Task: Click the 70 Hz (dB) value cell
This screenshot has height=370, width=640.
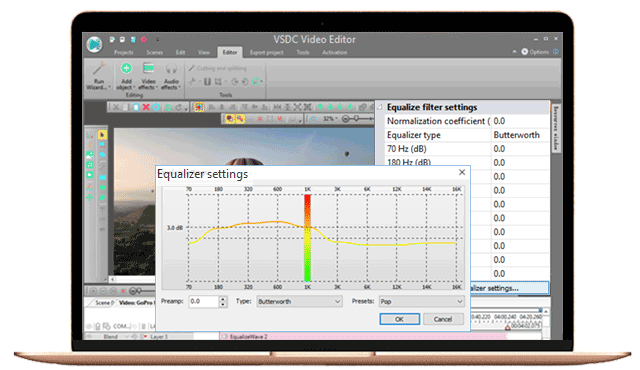Action: tap(520, 149)
